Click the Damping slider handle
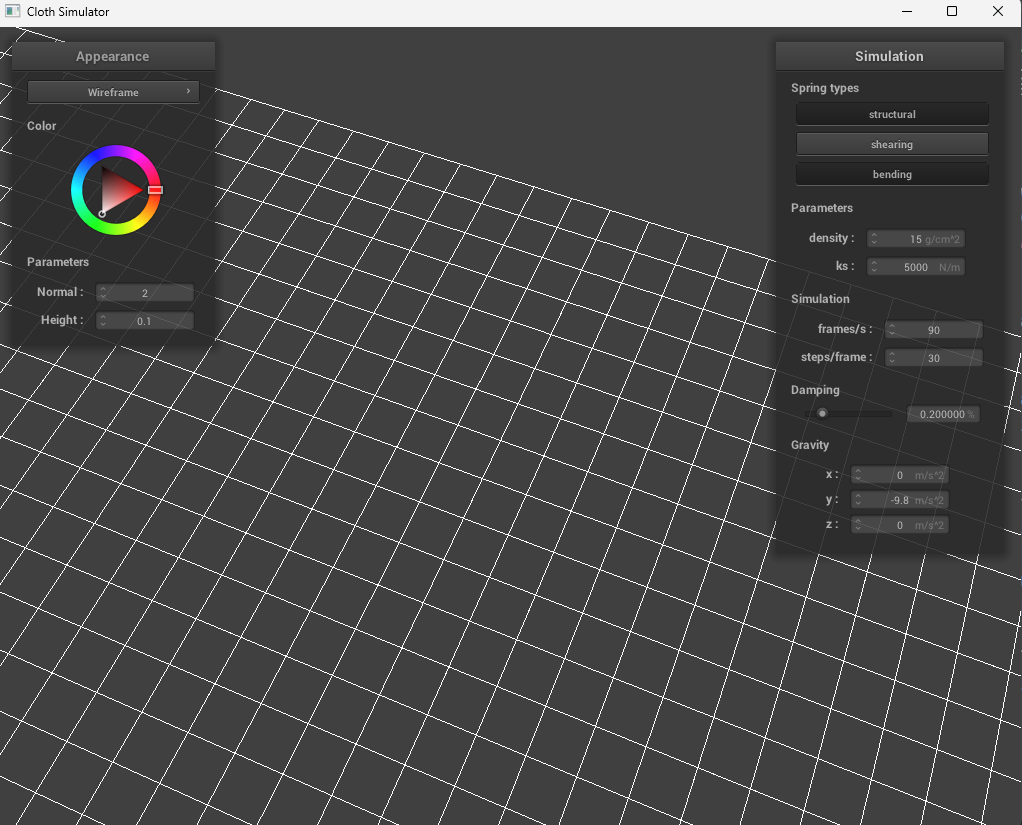Viewport: 1022px width, 825px height. point(823,413)
